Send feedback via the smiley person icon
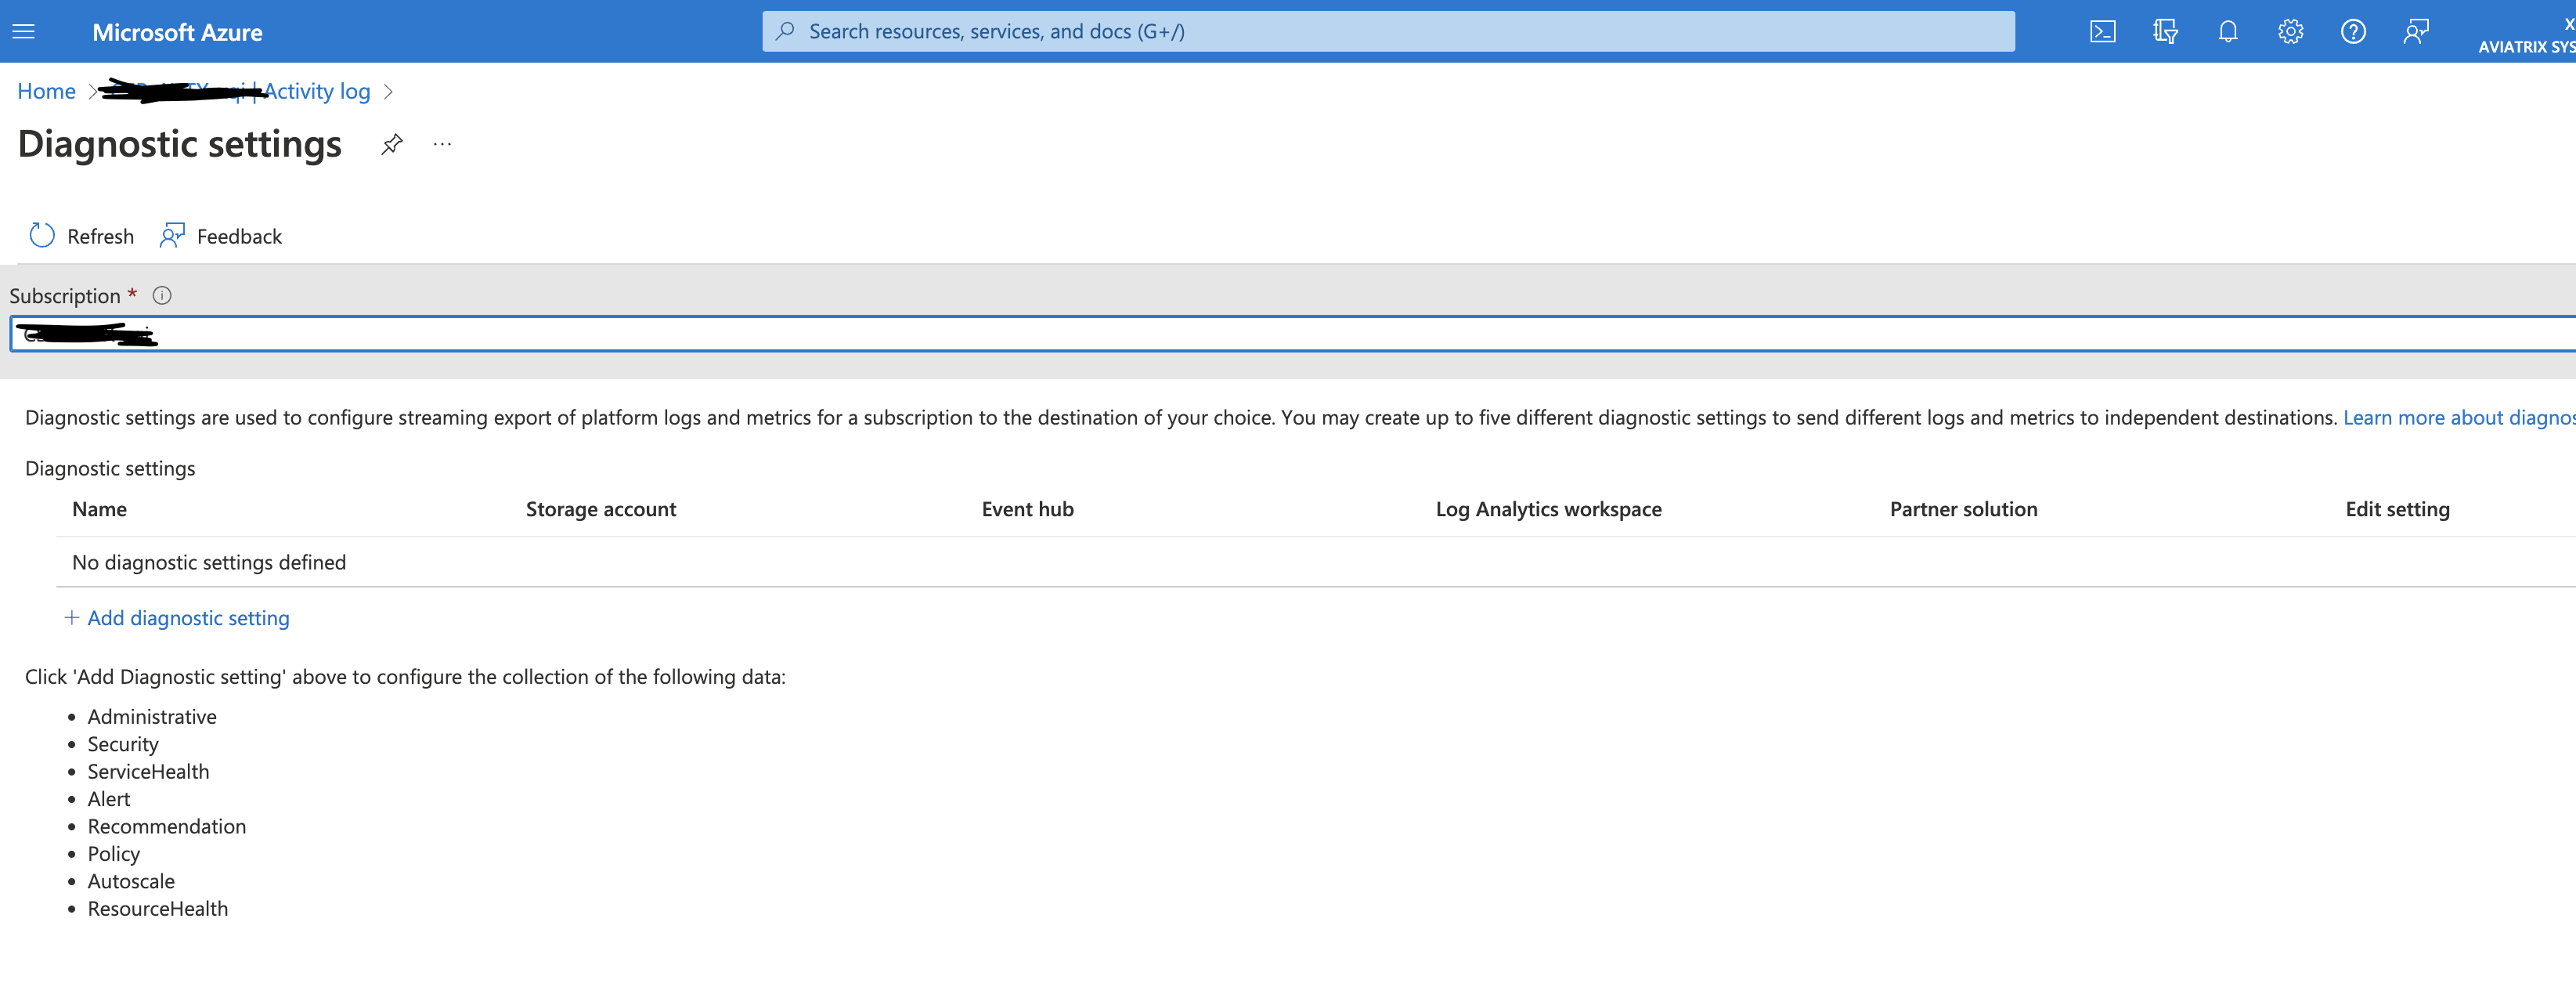 (2416, 31)
